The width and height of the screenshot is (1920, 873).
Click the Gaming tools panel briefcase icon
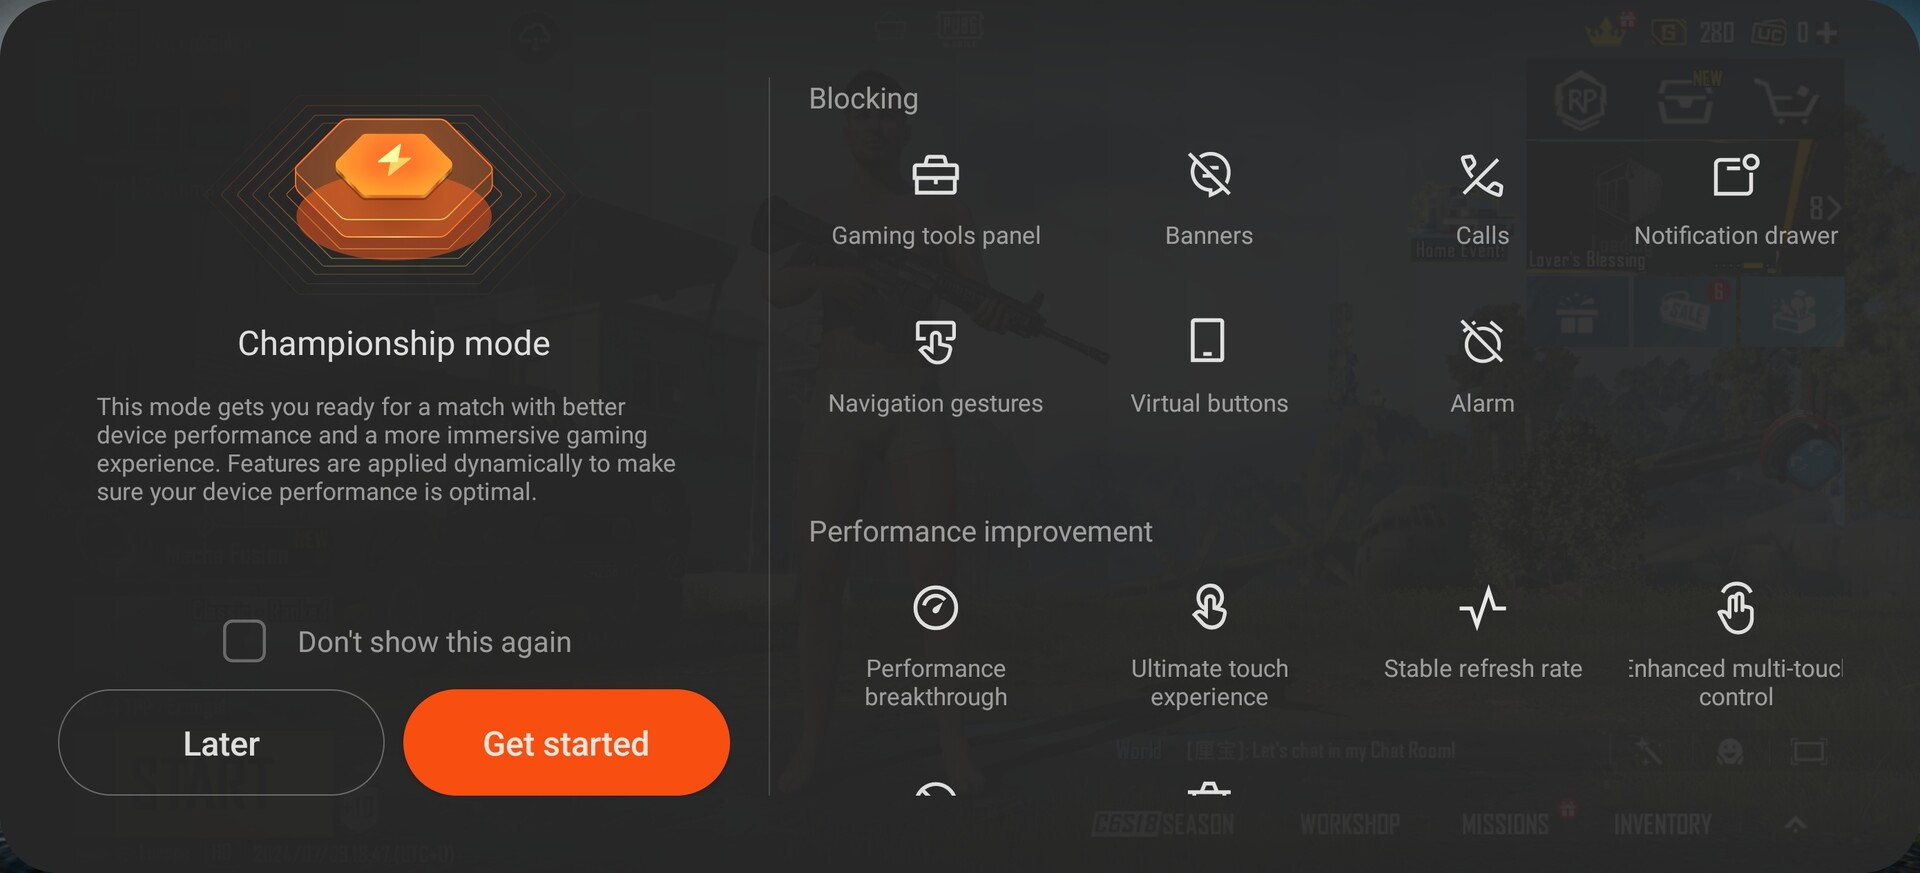936,175
